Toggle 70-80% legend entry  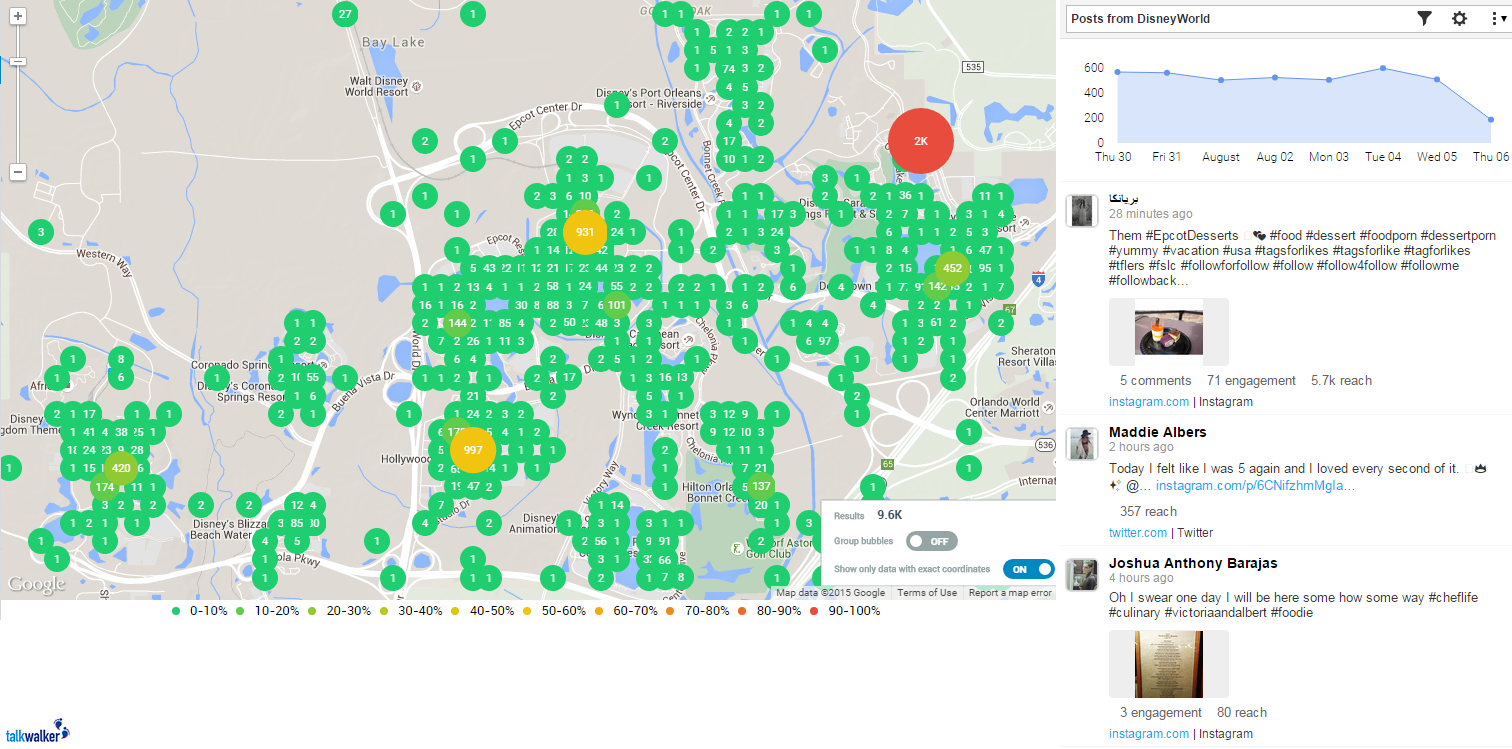point(699,610)
